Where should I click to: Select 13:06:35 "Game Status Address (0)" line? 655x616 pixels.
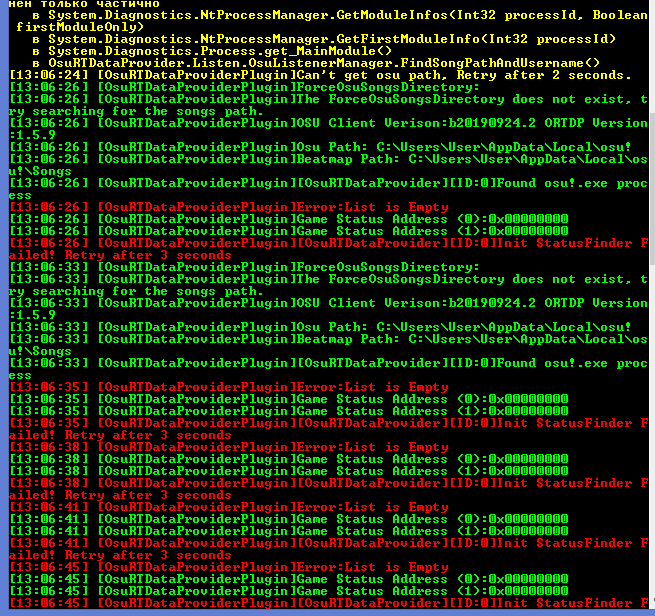click(x=289, y=399)
